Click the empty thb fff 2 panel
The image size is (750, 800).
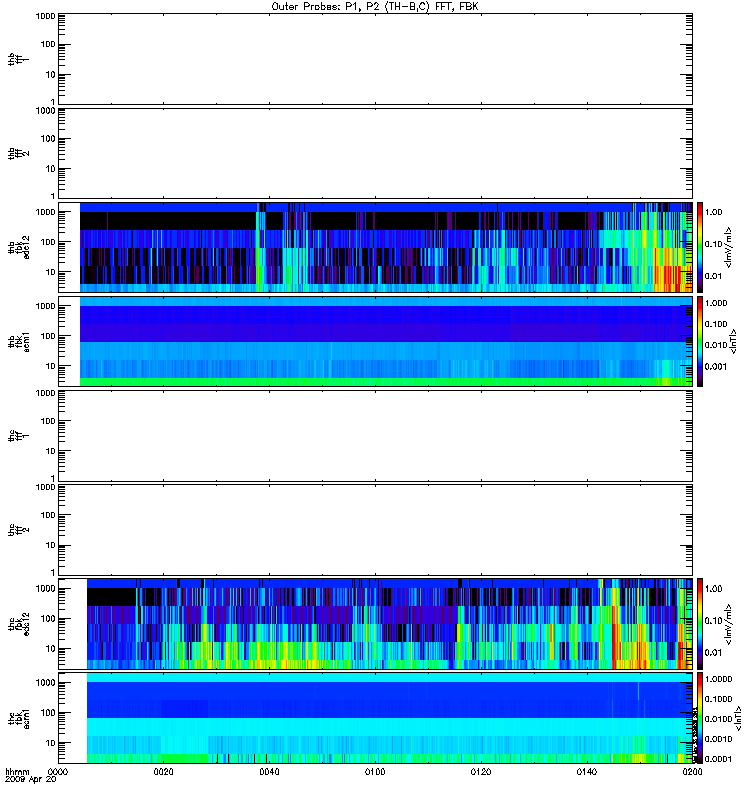click(375, 154)
